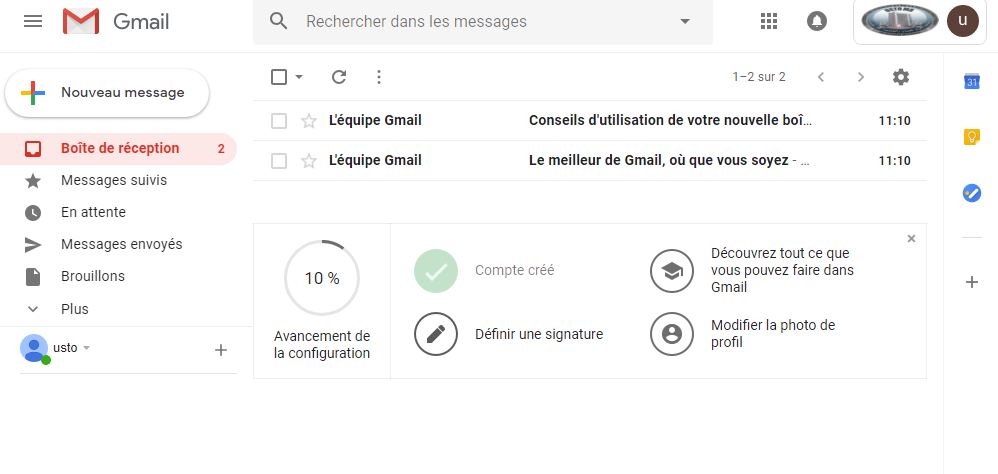998x474 pixels.
Task: Tick the checkbox of the 'Le meilleur de Gmail' email
Action: (x=279, y=161)
